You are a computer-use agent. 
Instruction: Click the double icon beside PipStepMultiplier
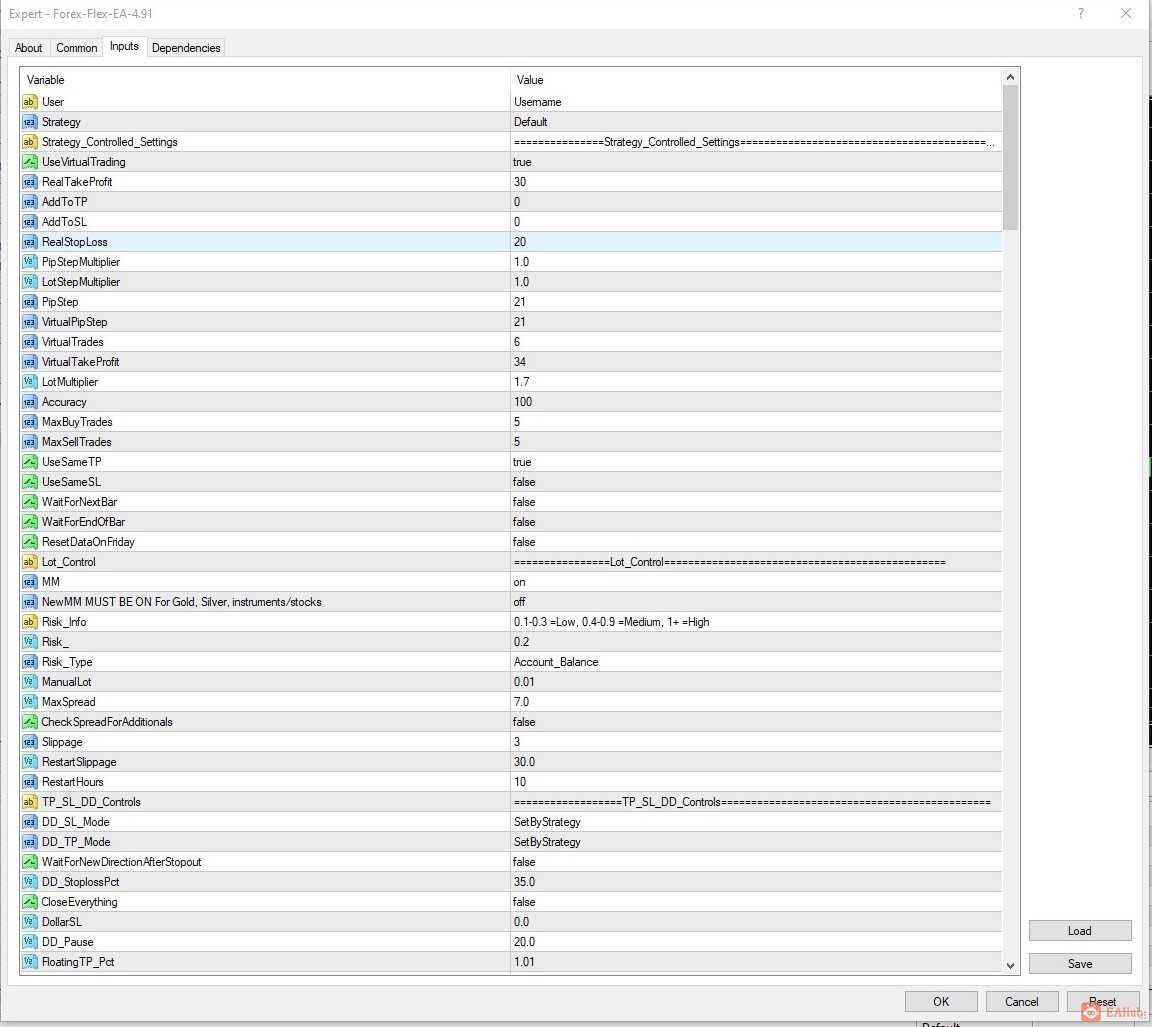pos(29,262)
